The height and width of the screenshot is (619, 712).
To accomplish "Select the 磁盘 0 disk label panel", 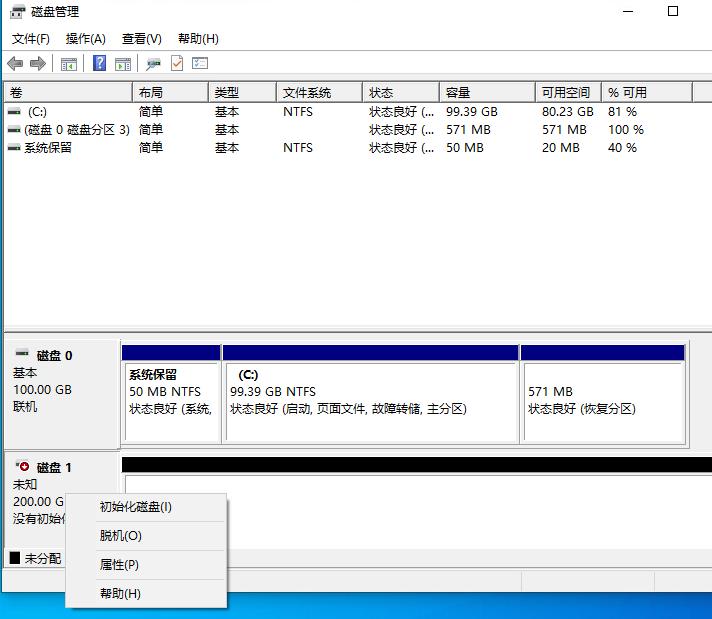I will [62, 393].
